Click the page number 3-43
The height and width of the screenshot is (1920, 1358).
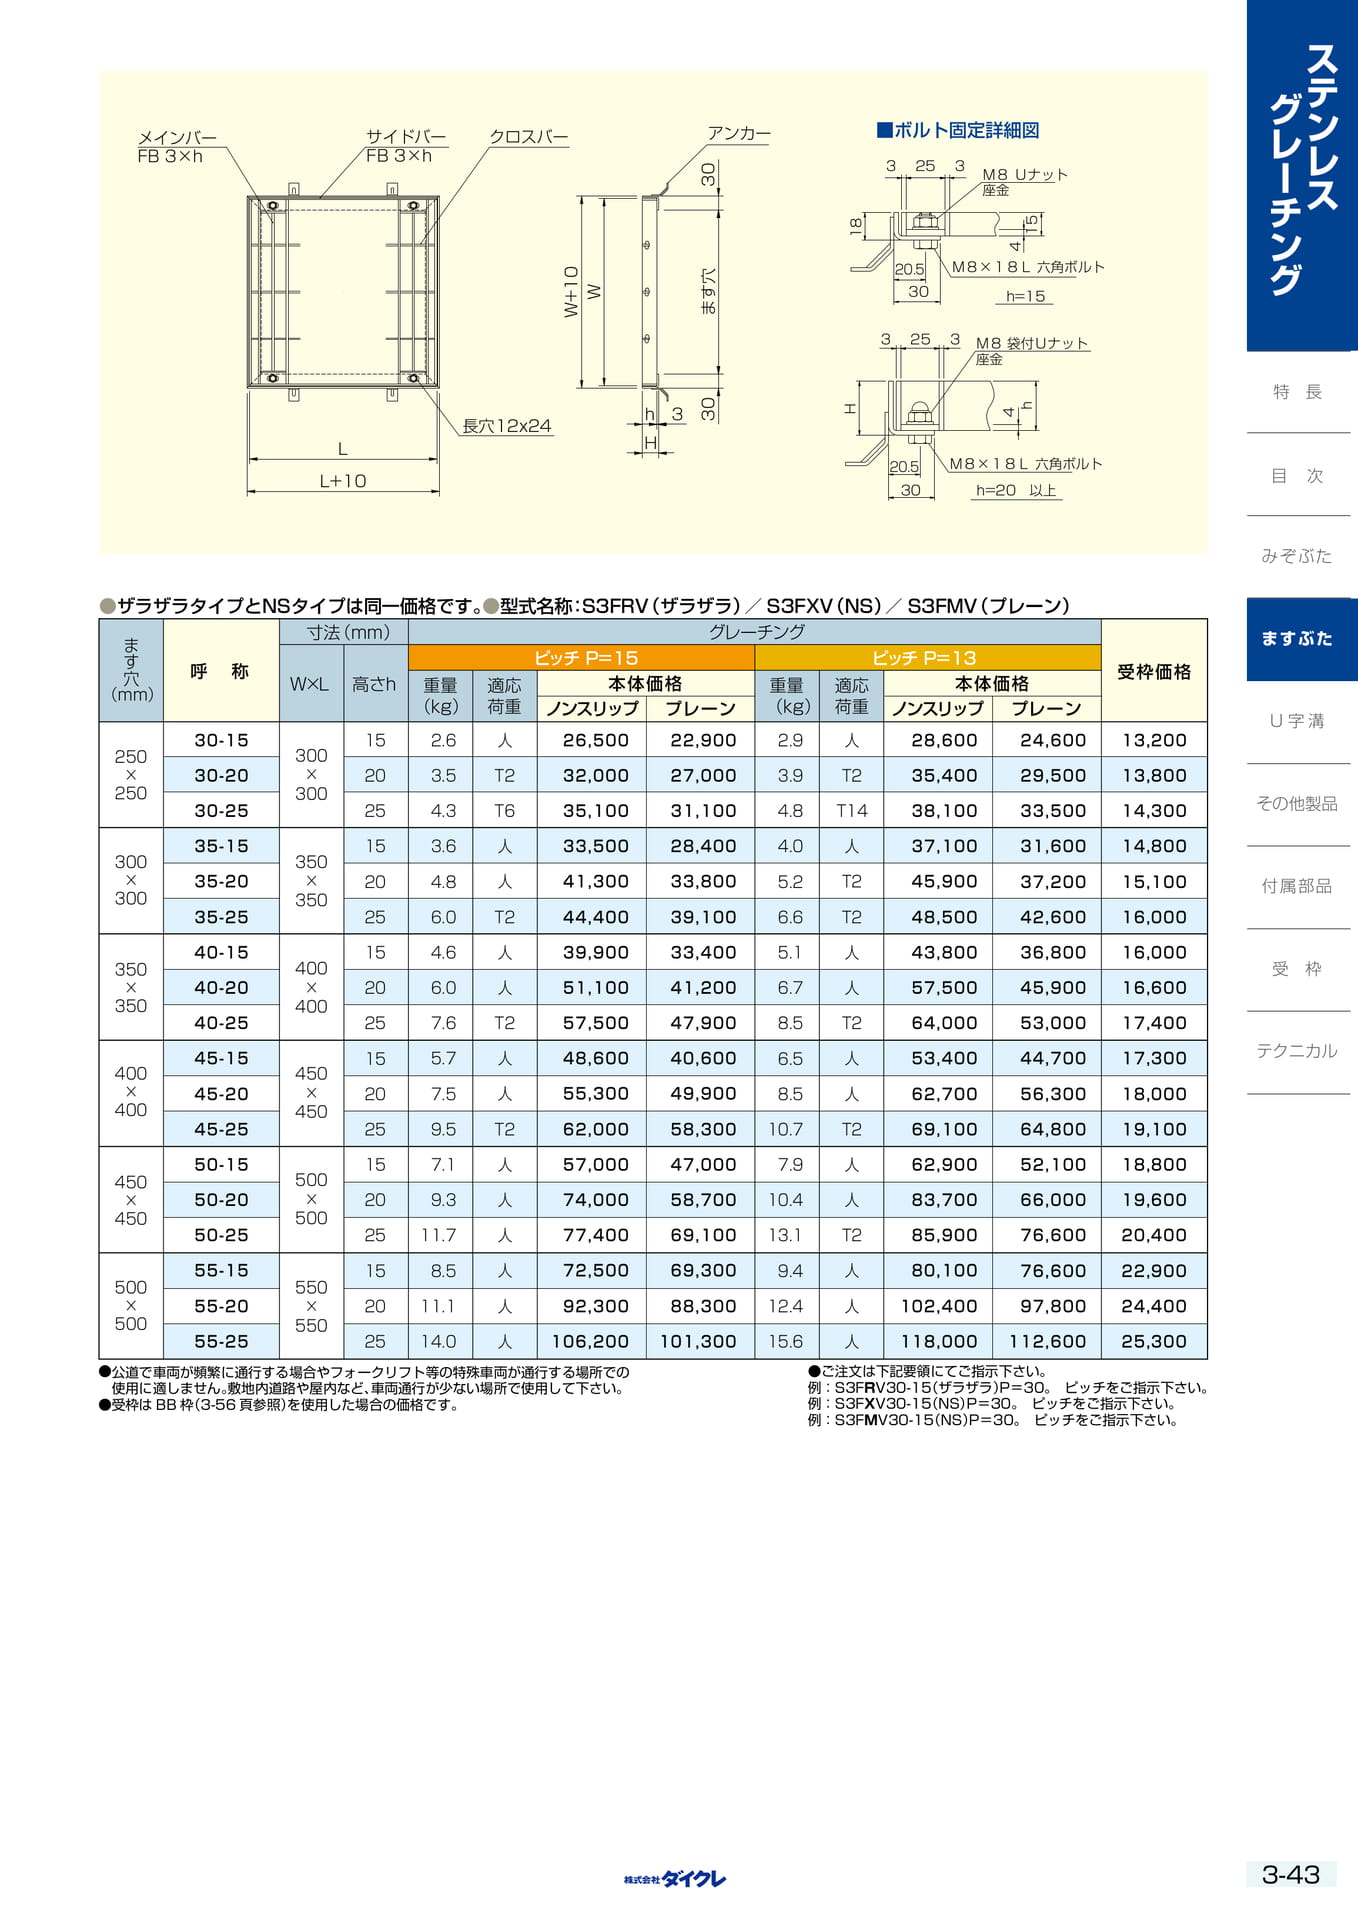tap(1291, 1874)
